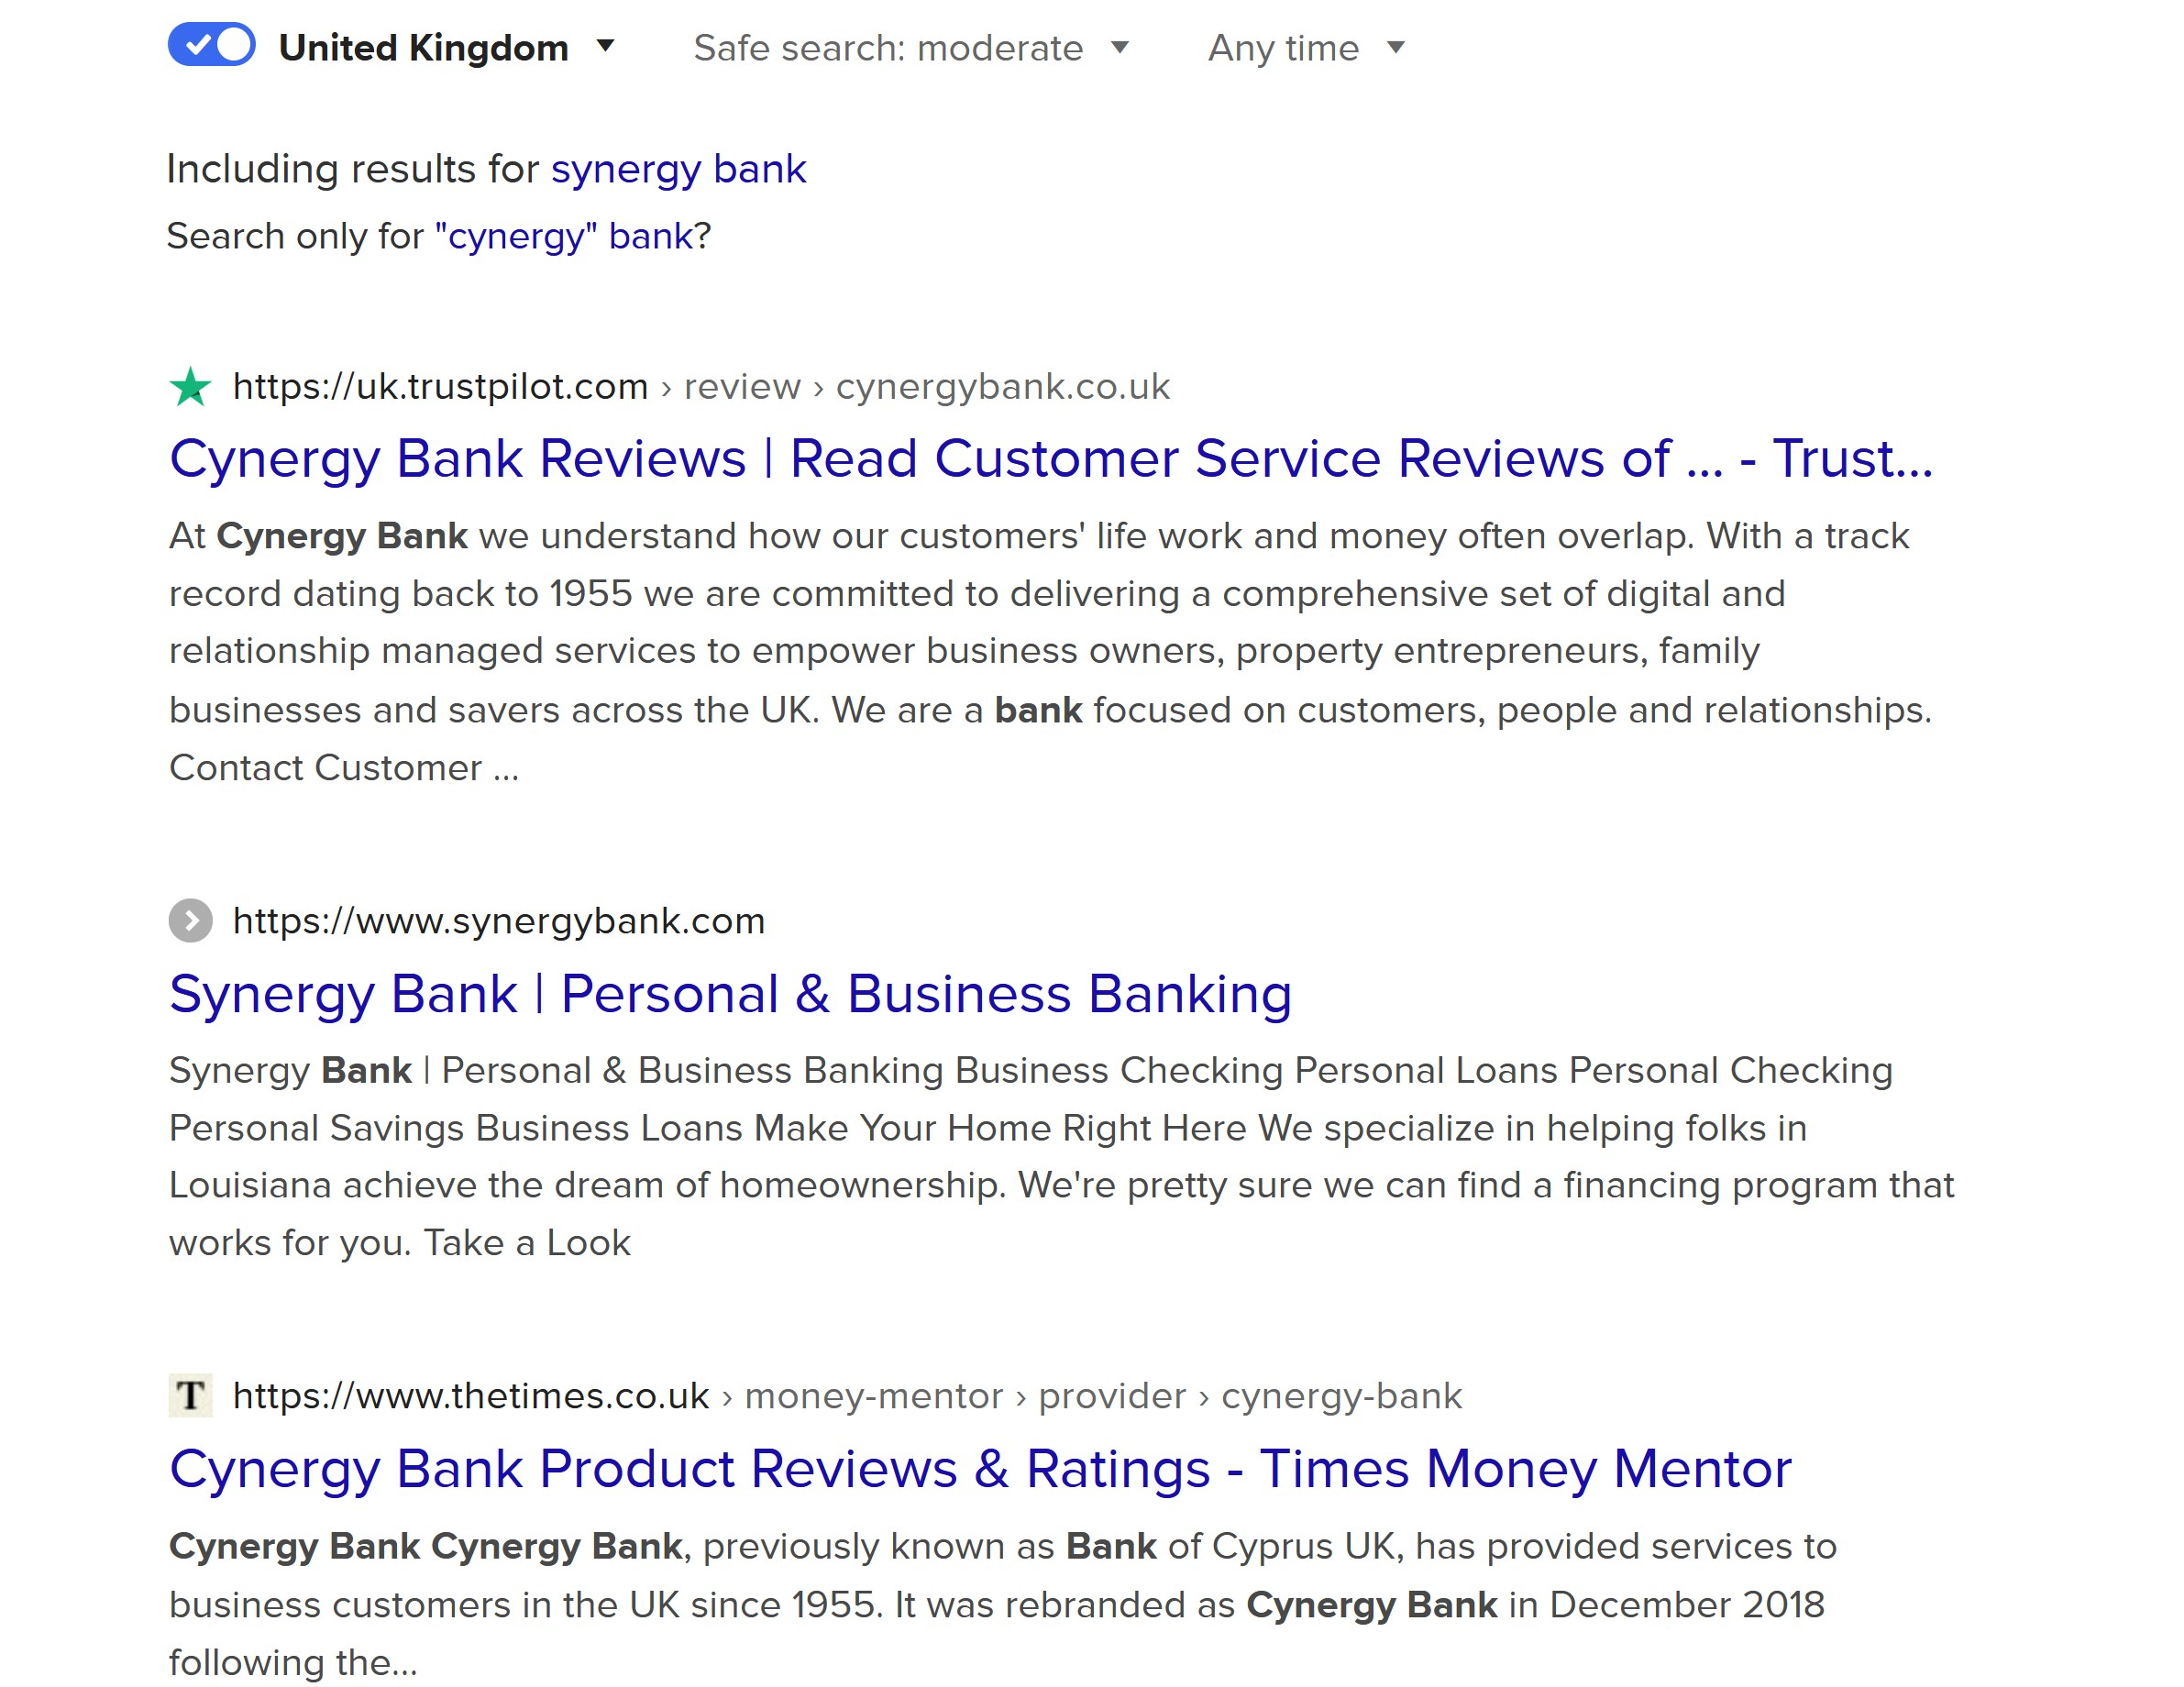This screenshot has width=2184, height=1687.
Task: Click the Trustpilot green star favicon
Action: [x=190, y=386]
